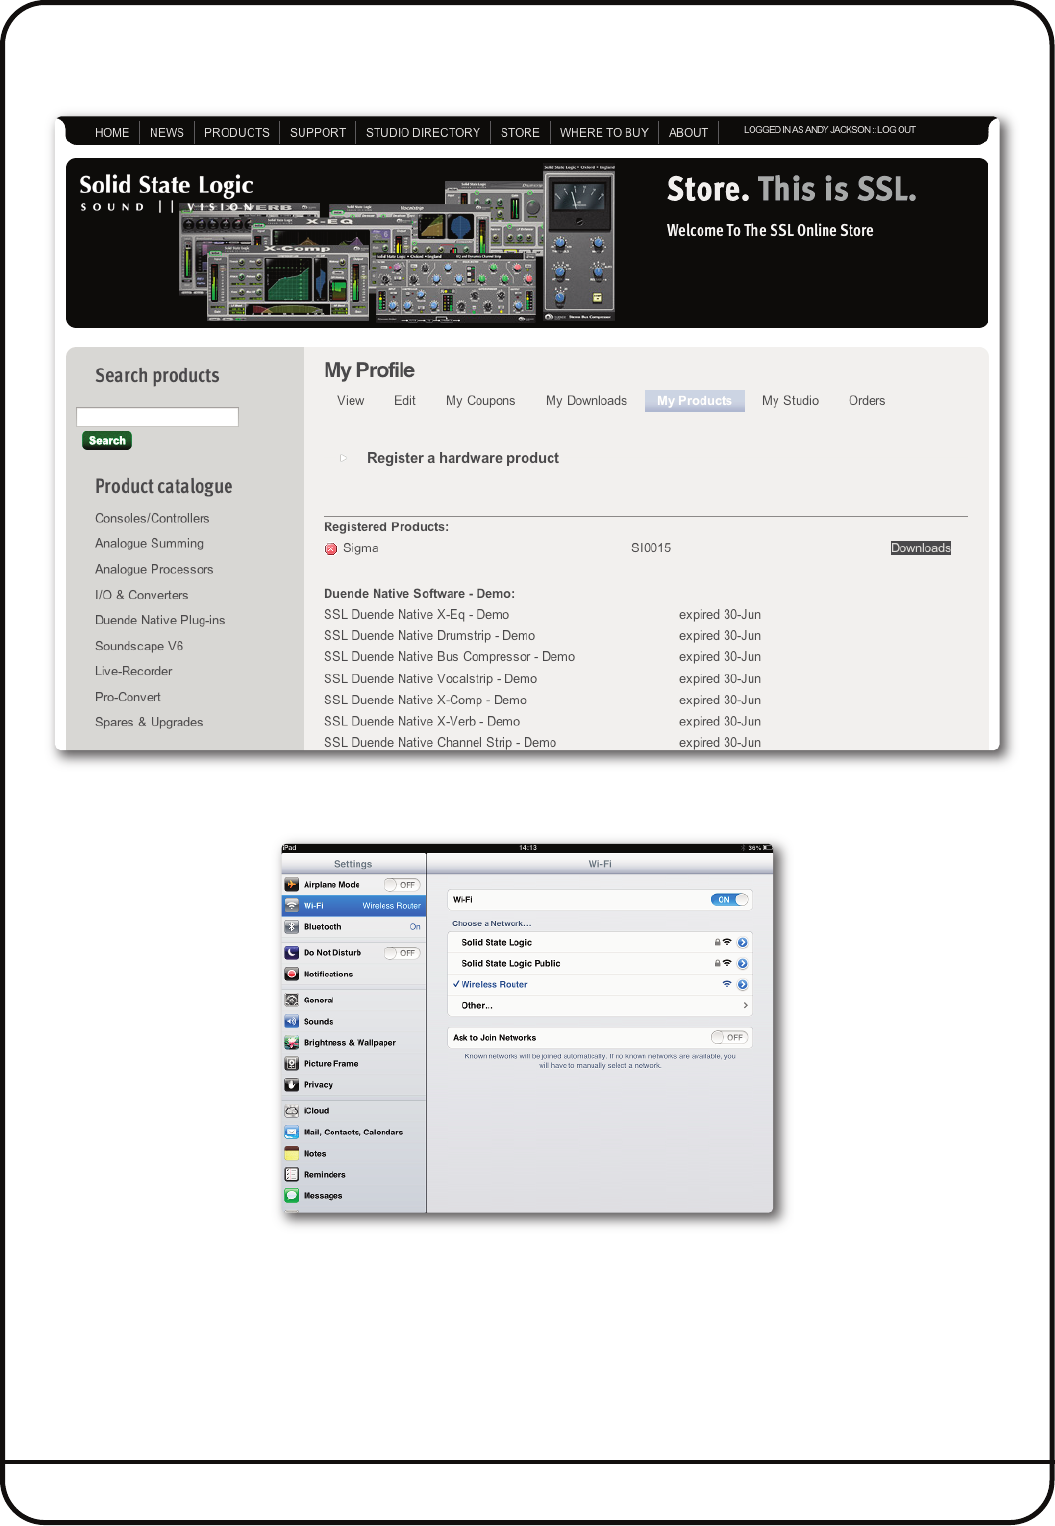Toggle the Ask to Join Networks switch
This screenshot has width=1055, height=1526.
(x=729, y=1038)
